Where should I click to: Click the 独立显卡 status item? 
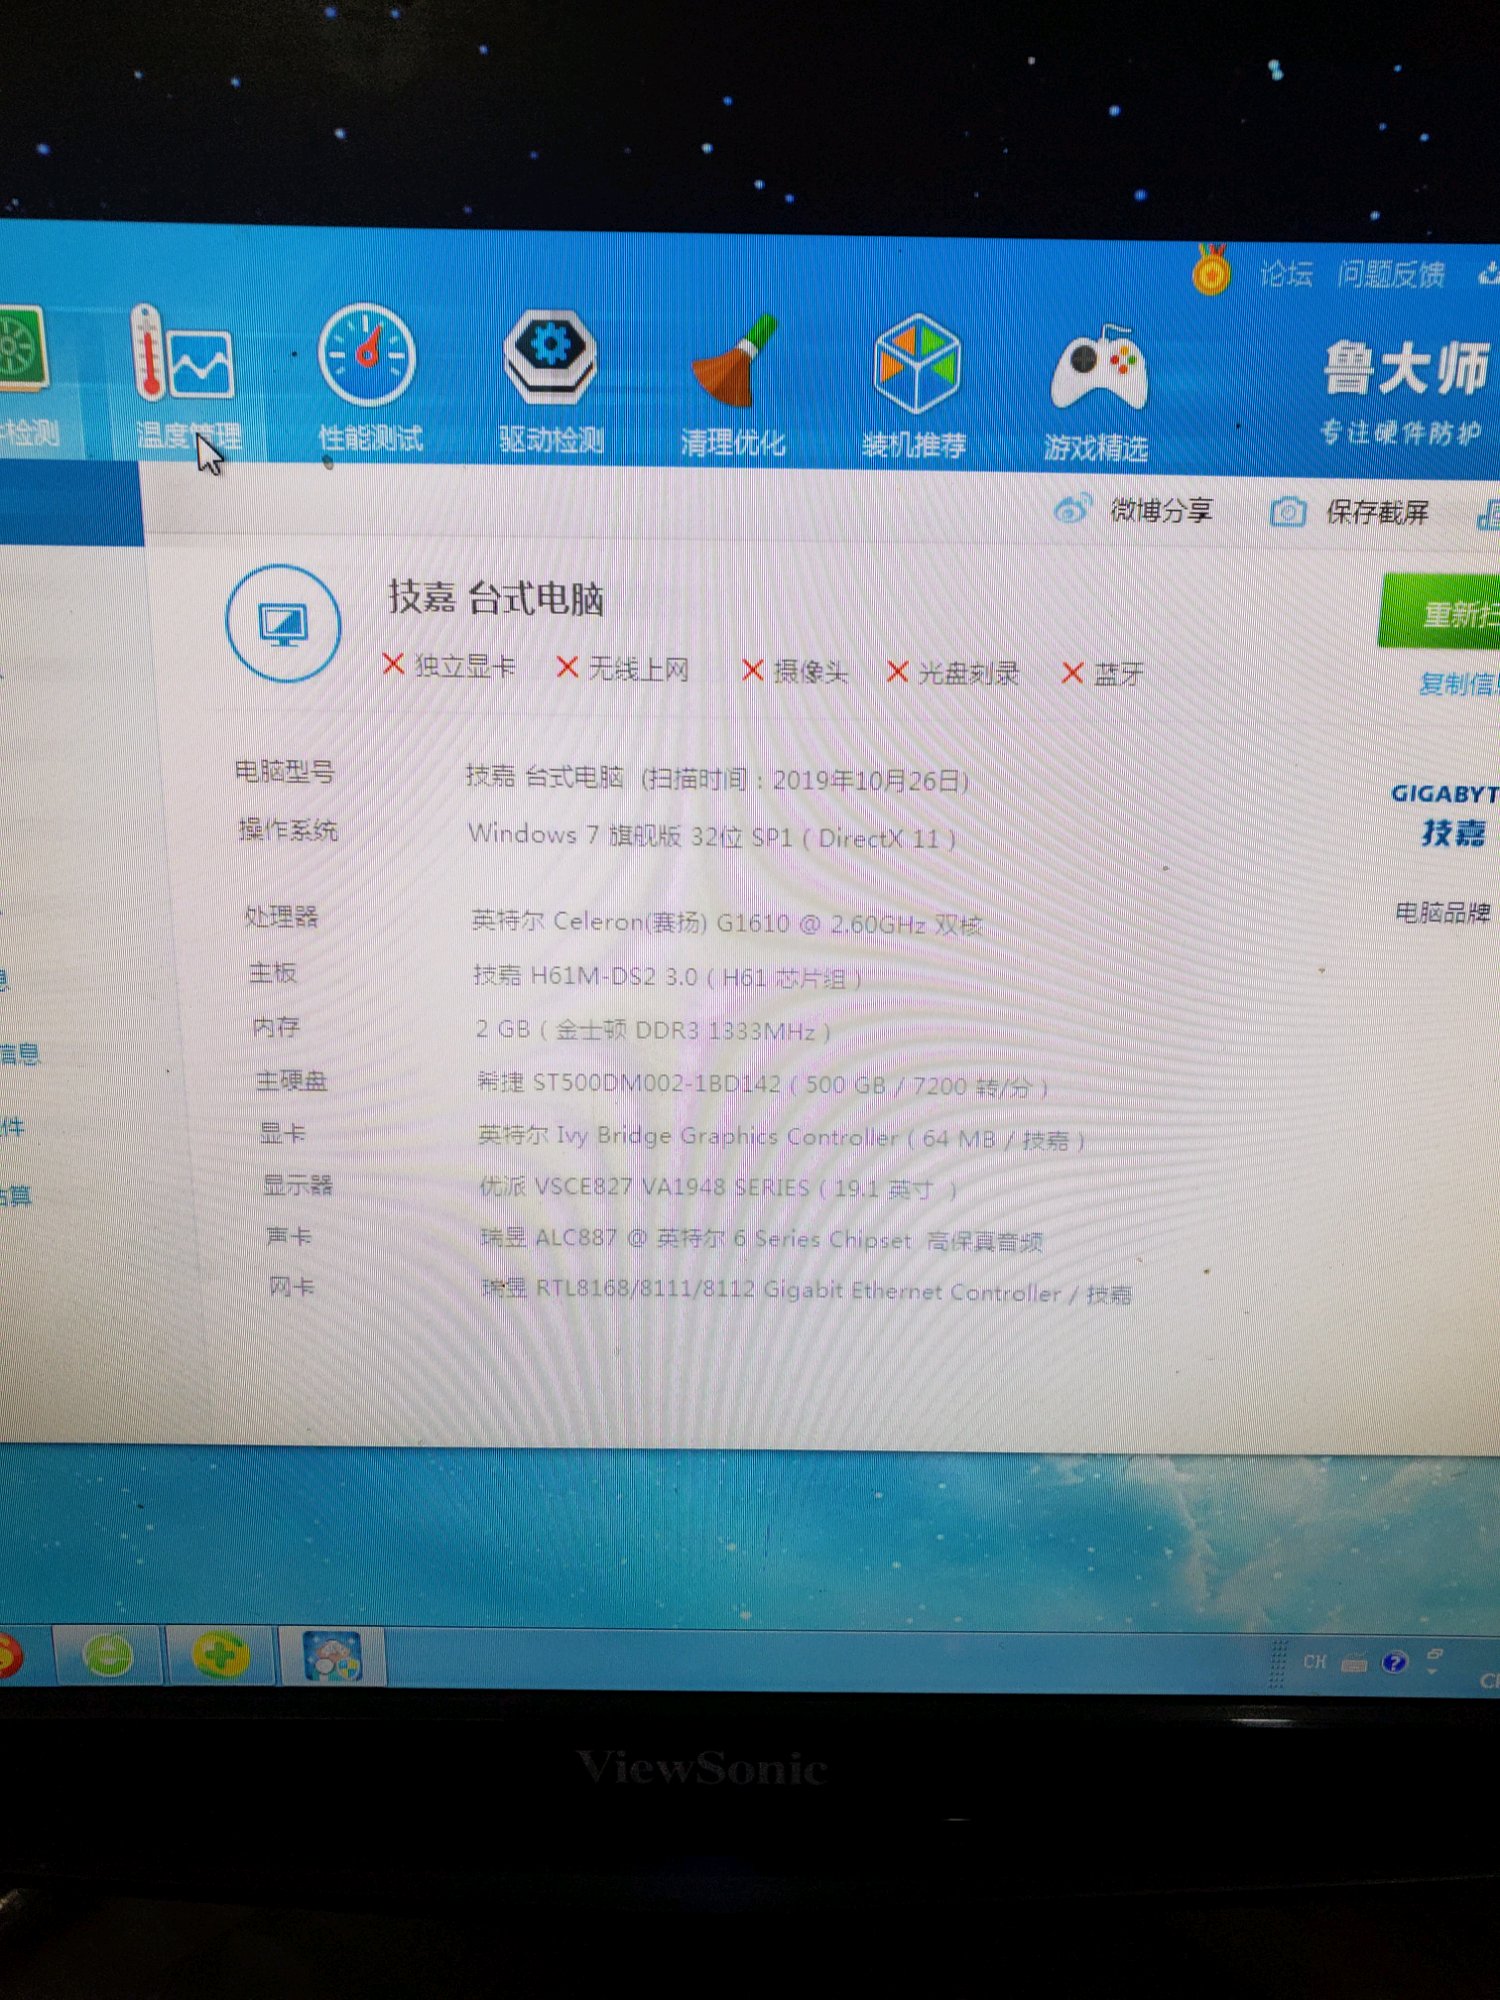pyautogui.click(x=449, y=665)
